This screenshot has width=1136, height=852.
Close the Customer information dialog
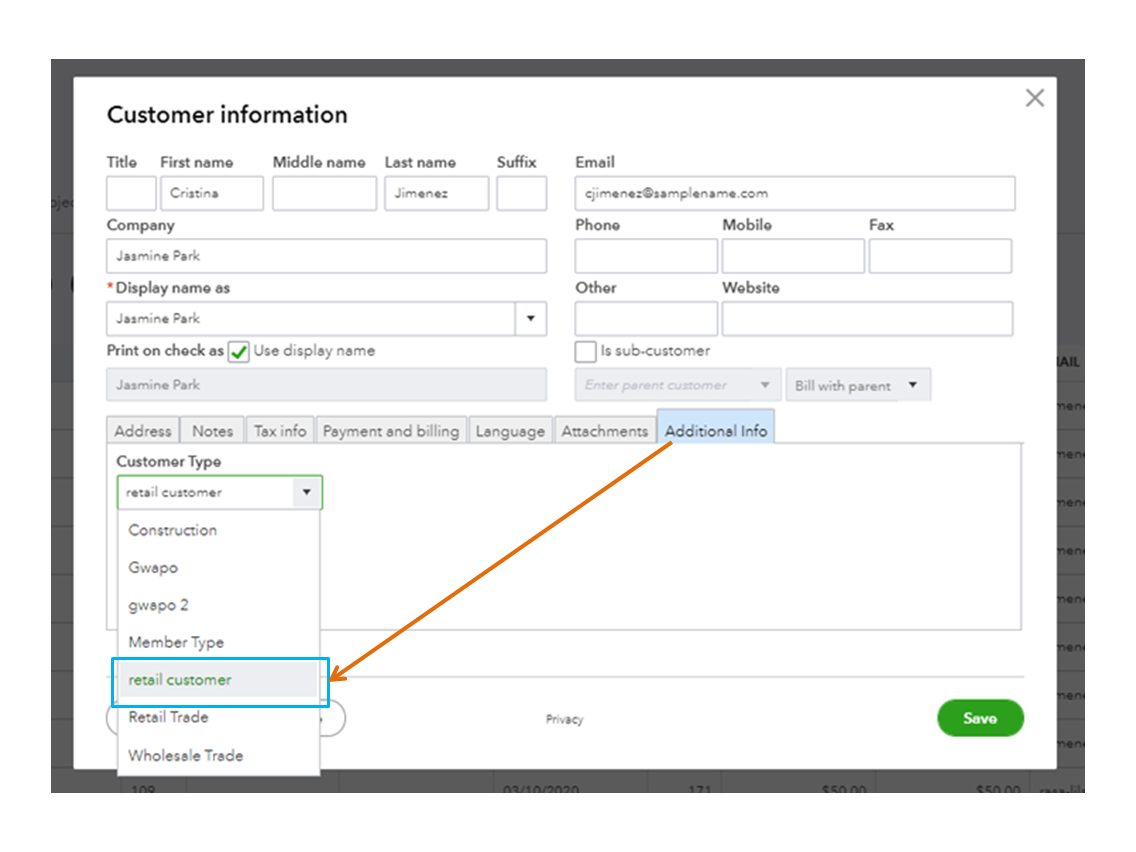[1034, 97]
